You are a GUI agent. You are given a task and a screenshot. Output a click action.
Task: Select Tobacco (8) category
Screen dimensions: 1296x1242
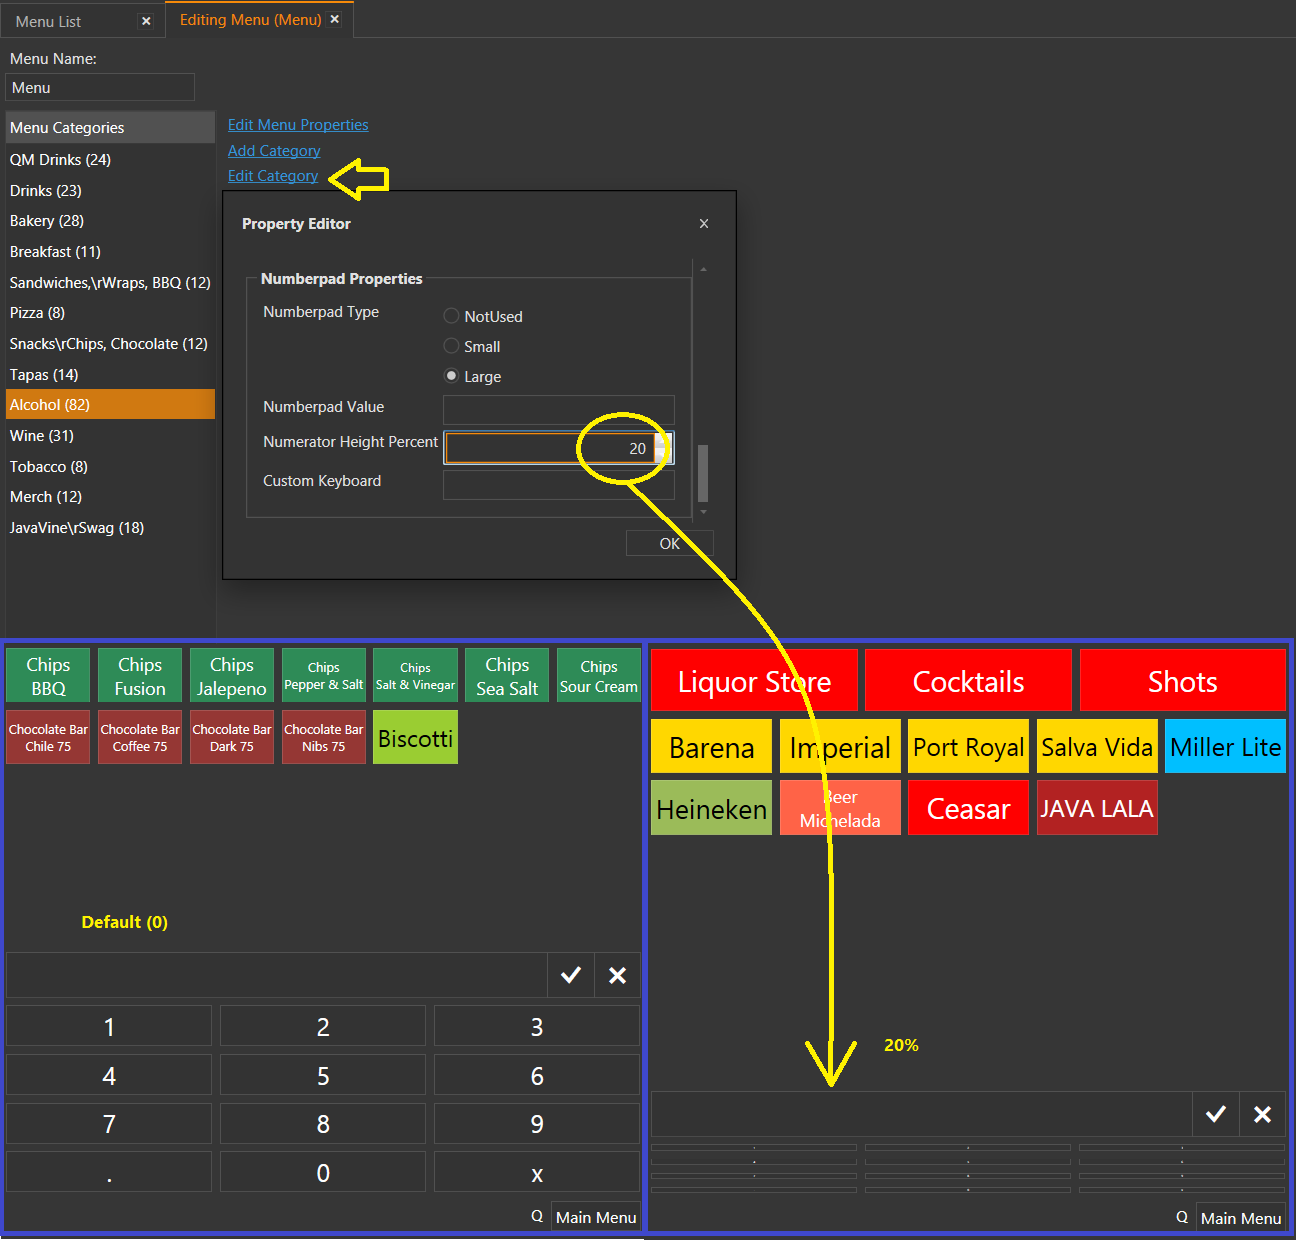click(x=110, y=467)
